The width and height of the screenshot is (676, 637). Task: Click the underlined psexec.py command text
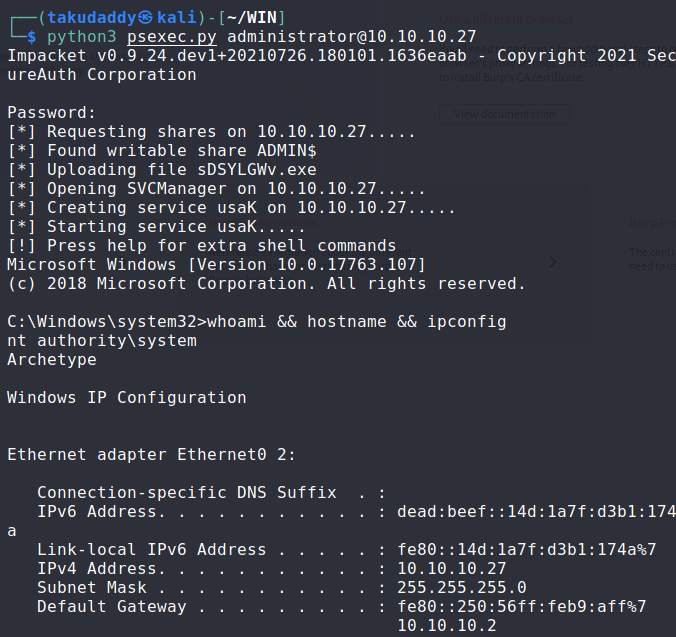172,37
